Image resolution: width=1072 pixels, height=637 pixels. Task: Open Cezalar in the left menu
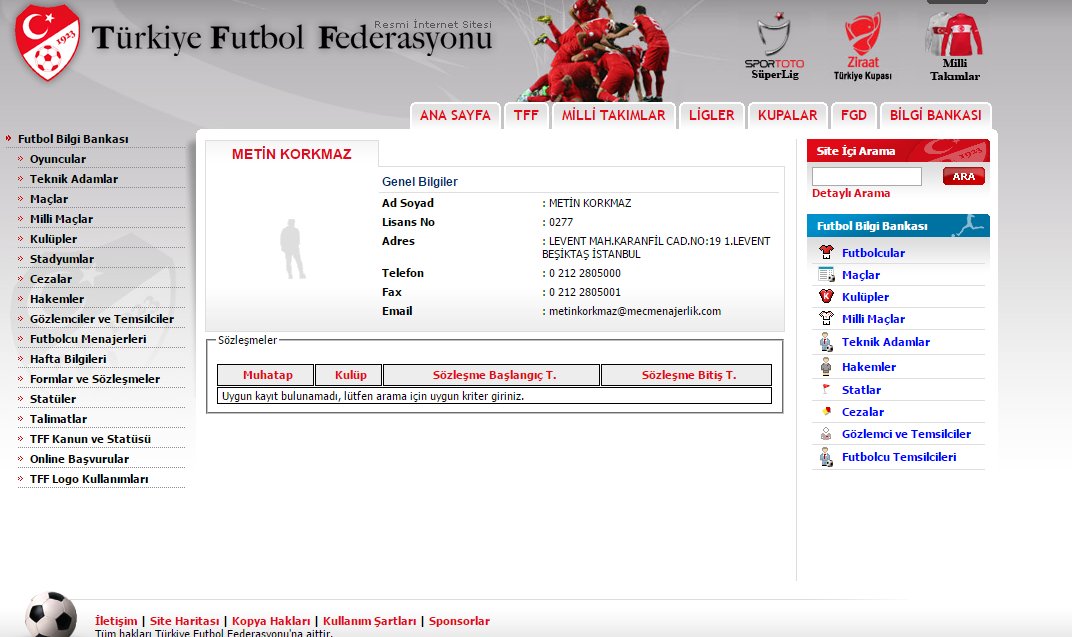coord(51,279)
